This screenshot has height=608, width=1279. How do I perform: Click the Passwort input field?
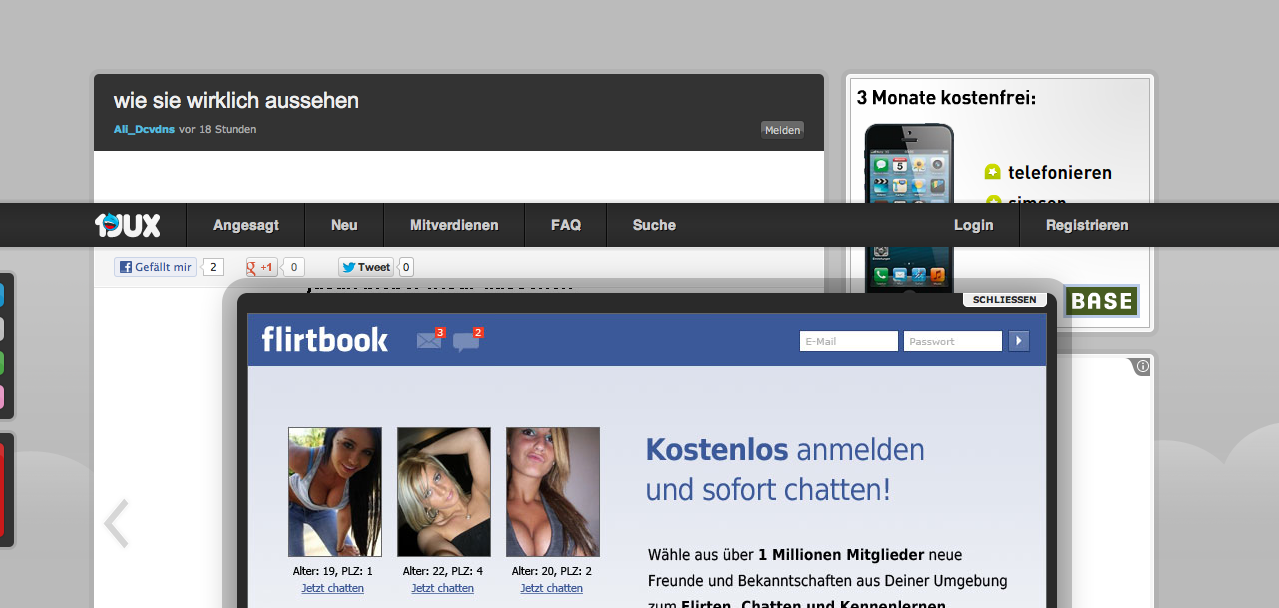tap(952, 341)
